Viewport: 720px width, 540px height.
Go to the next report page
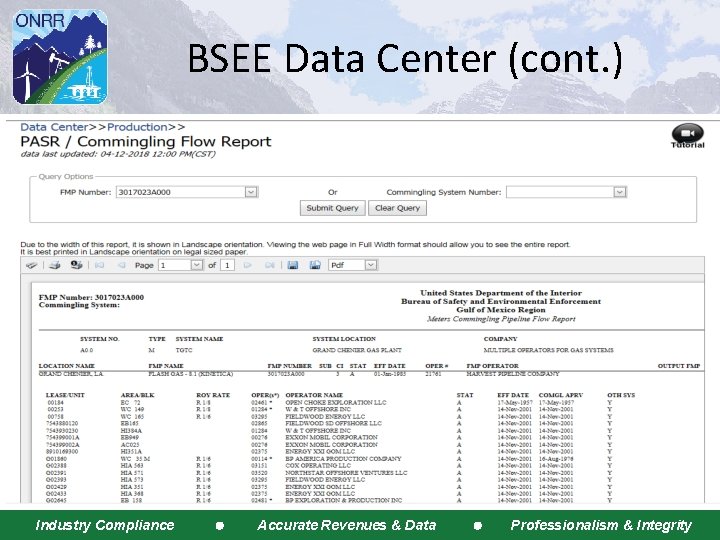[248, 265]
